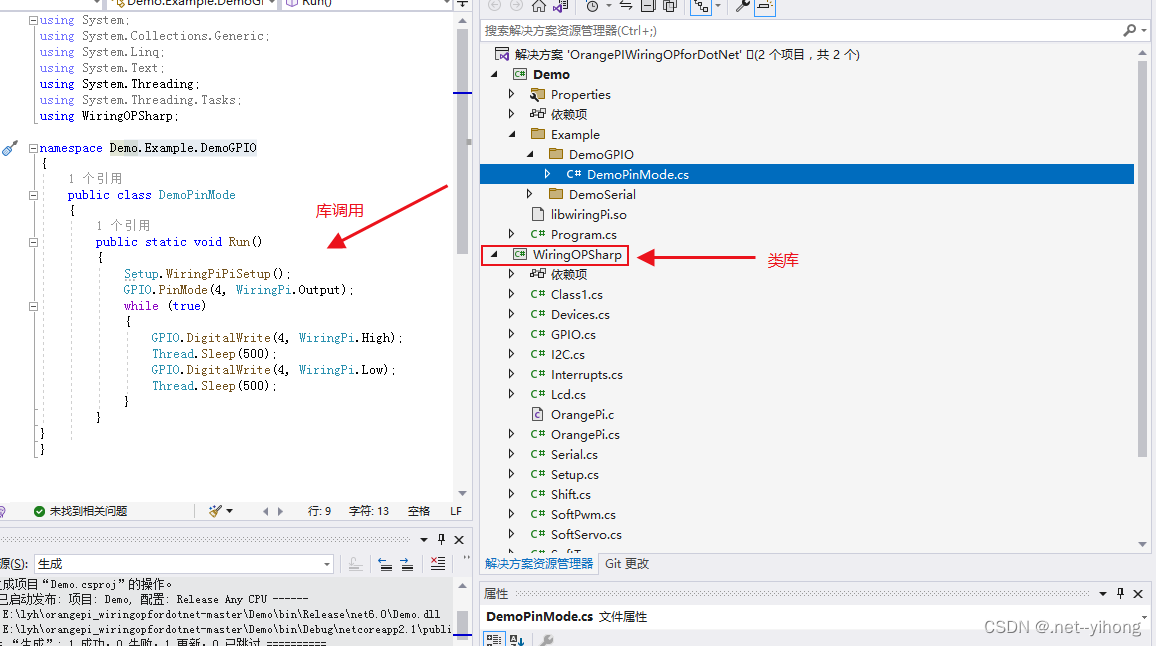The width and height of the screenshot is (1156, 646).
Task: Collapse the namespace Demo.Example.DemoGPIO block
Action: pyautogui.click(x=33, y=148)
